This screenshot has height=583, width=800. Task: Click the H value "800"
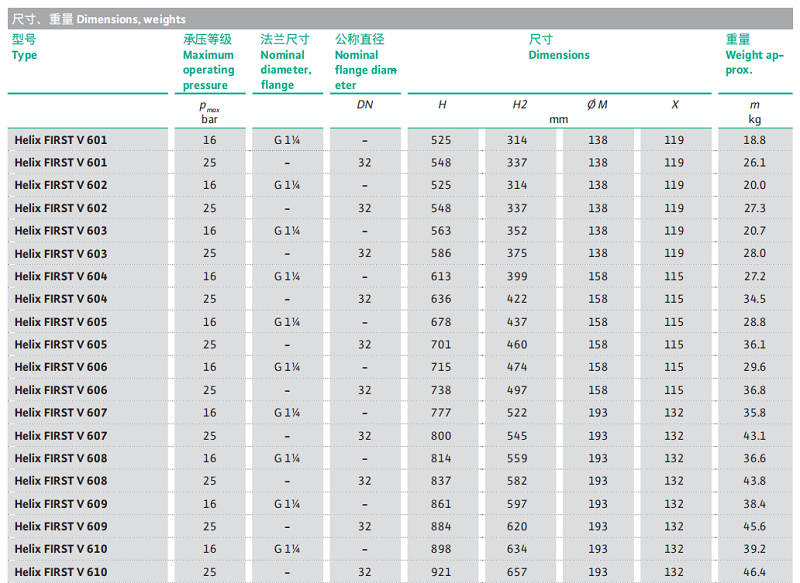tap(441, 436)
